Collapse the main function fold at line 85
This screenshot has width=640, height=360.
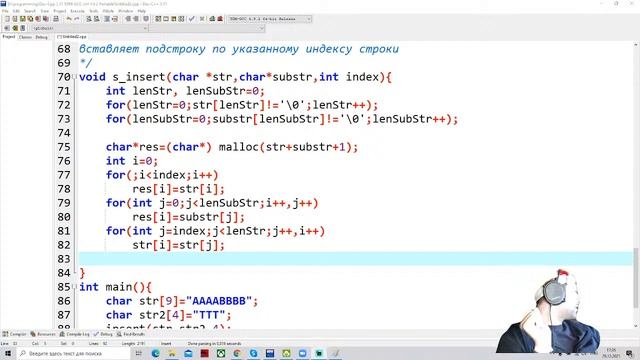pos(74,287)
